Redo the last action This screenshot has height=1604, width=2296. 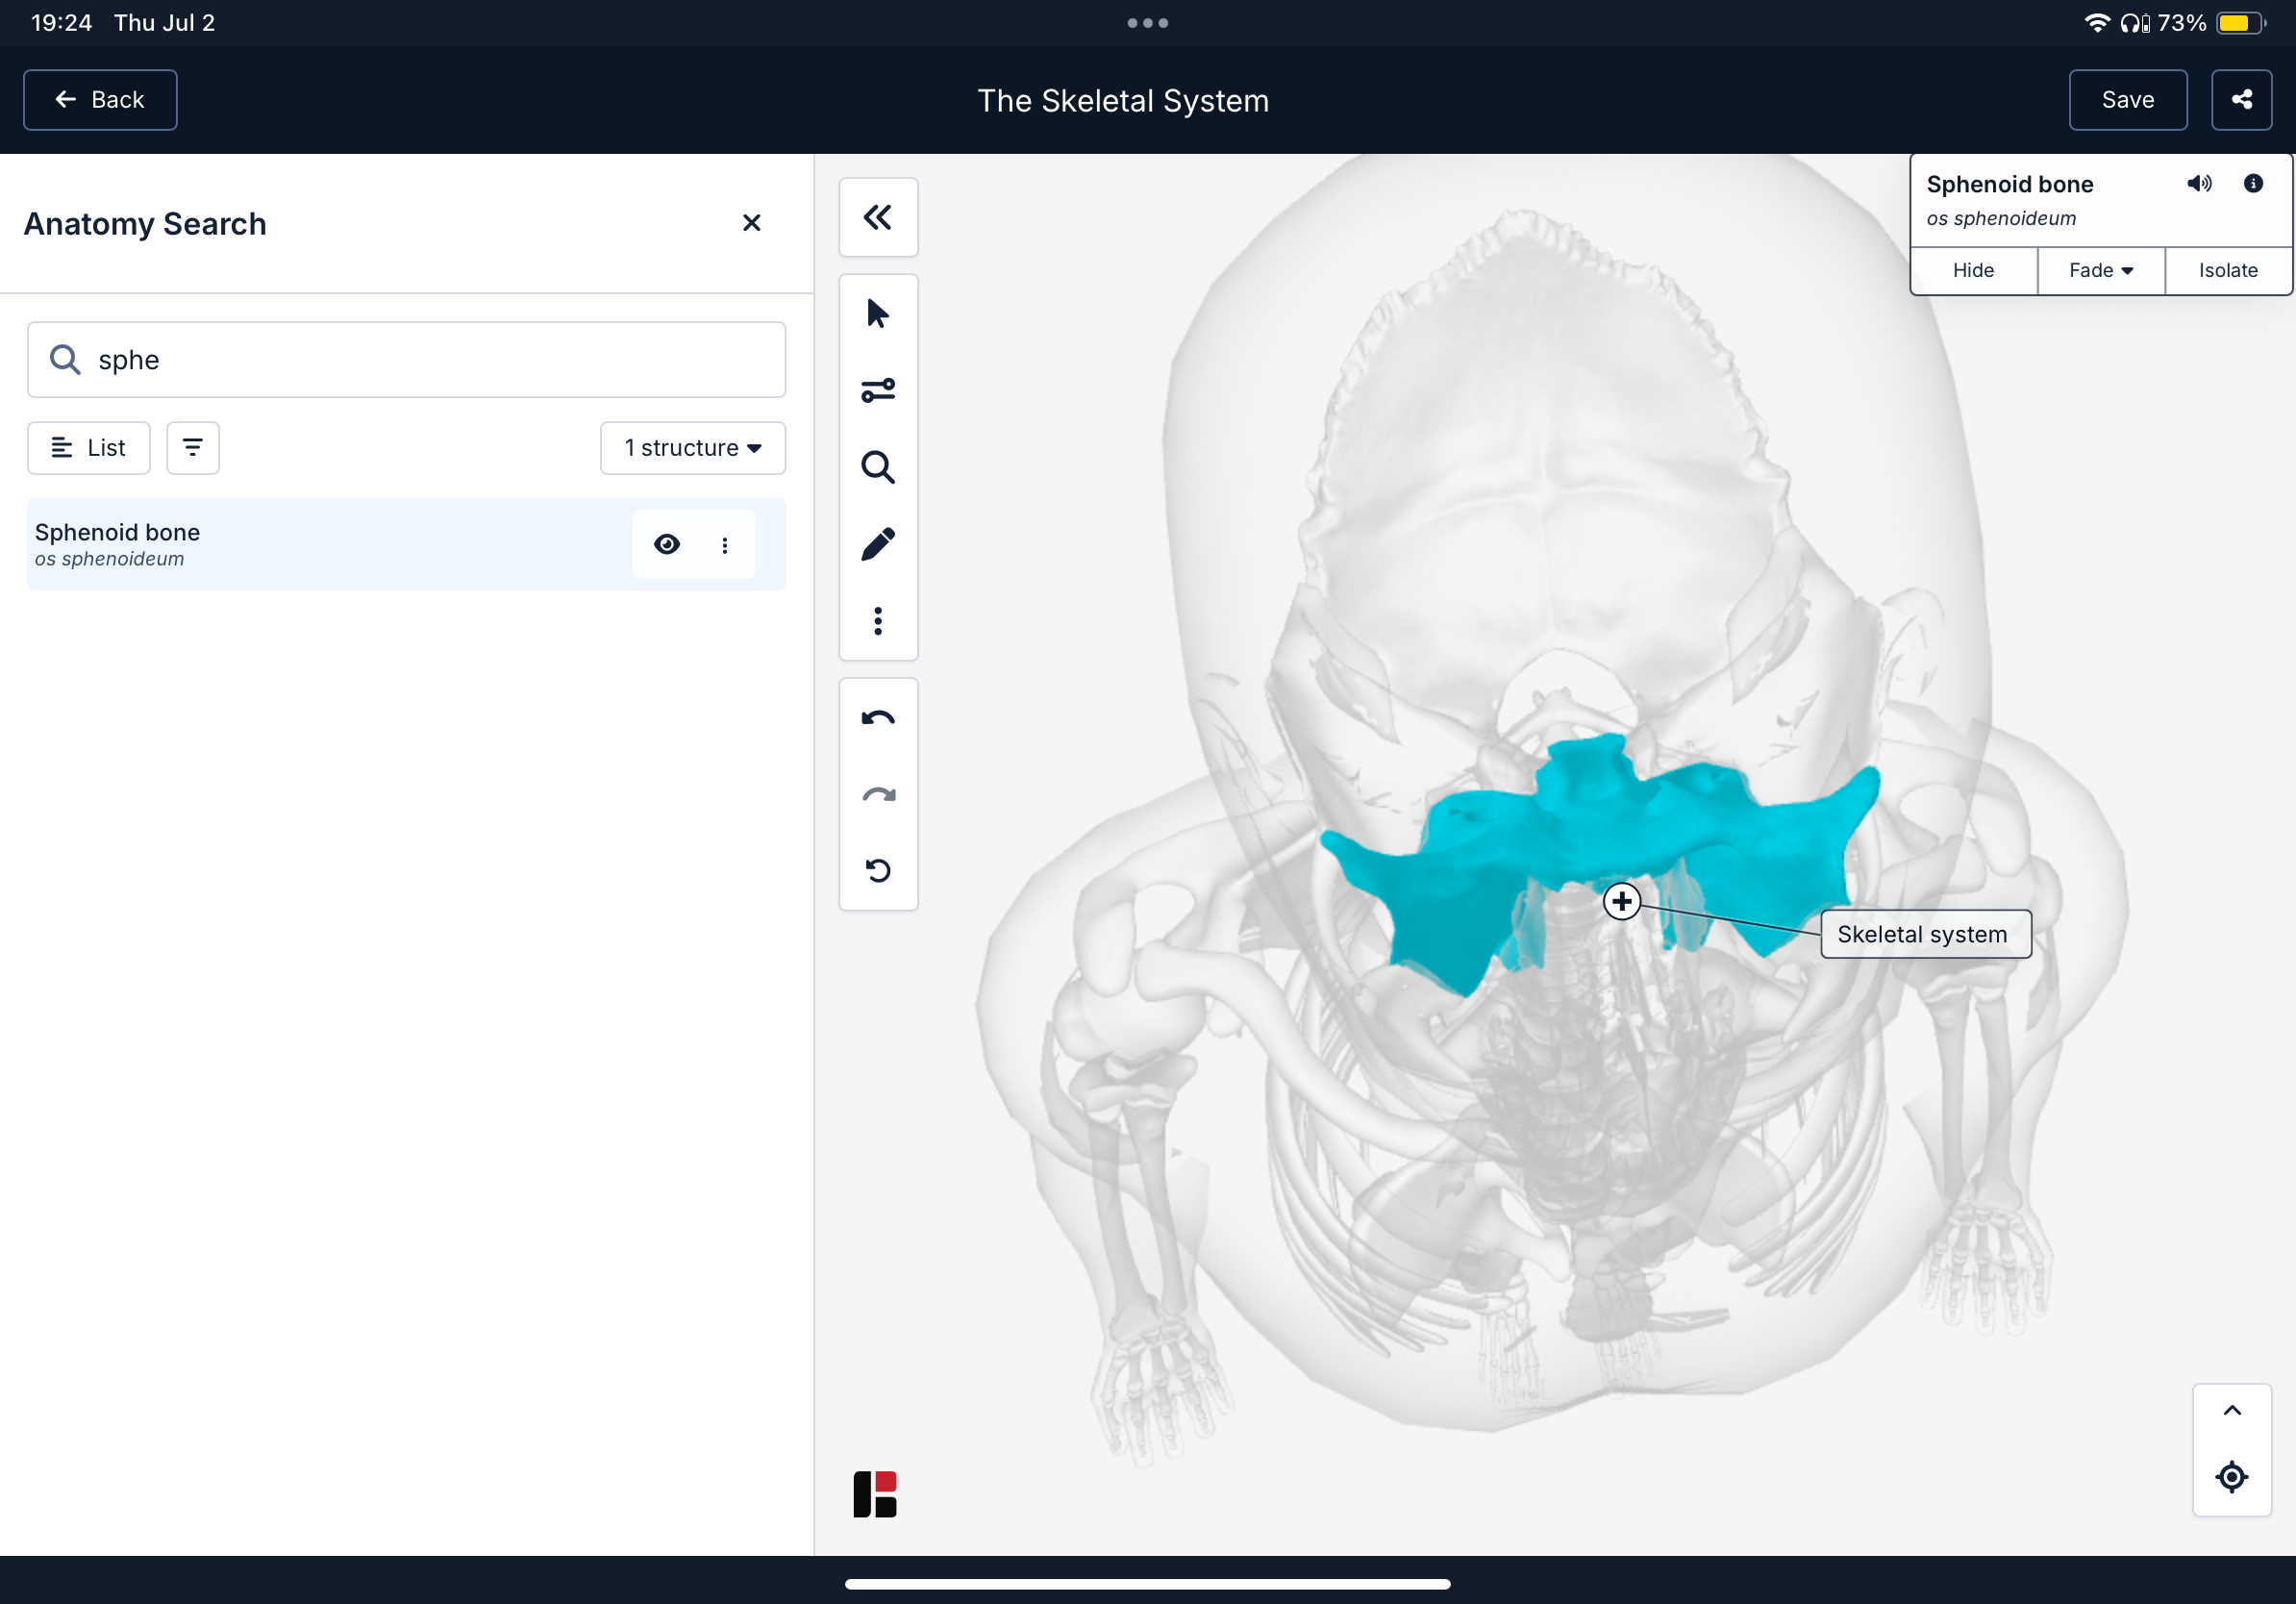click(x=877, y=794)
